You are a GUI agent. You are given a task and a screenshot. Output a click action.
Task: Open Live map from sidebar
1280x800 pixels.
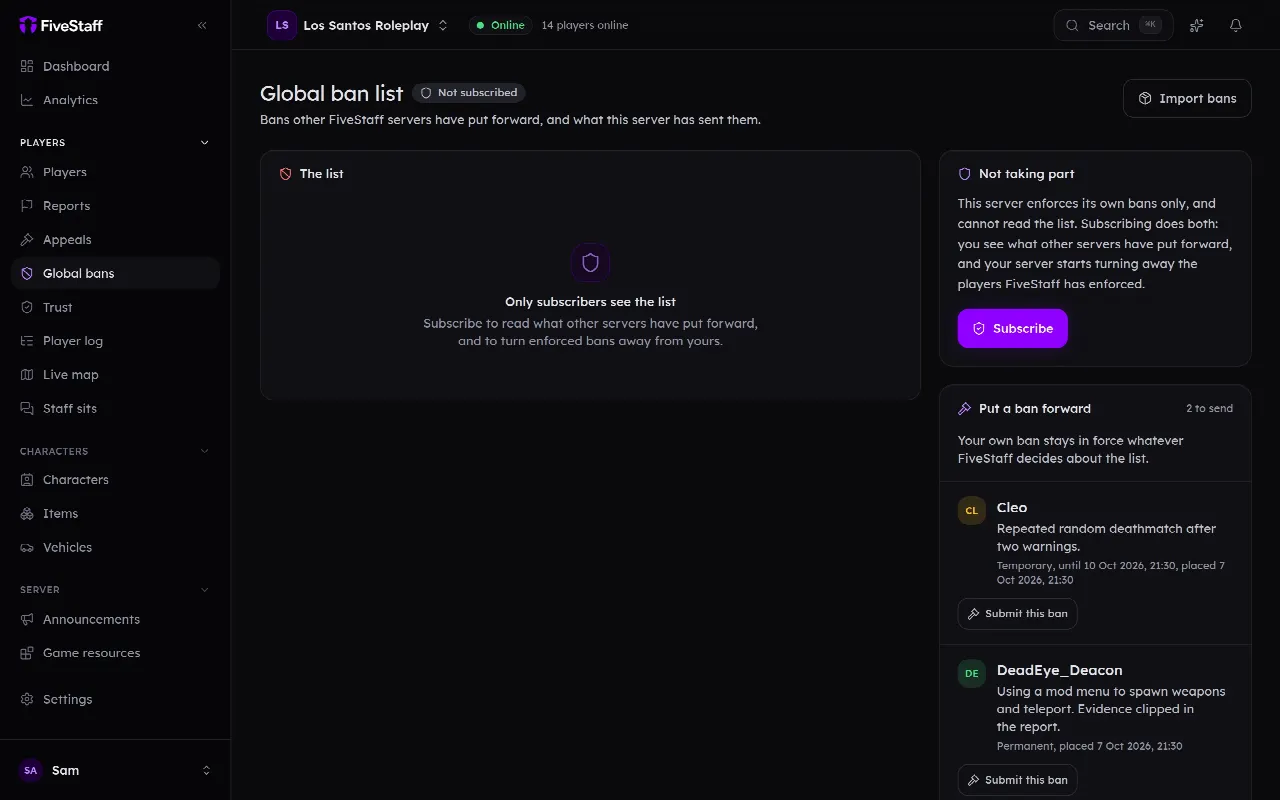point(115,375)
